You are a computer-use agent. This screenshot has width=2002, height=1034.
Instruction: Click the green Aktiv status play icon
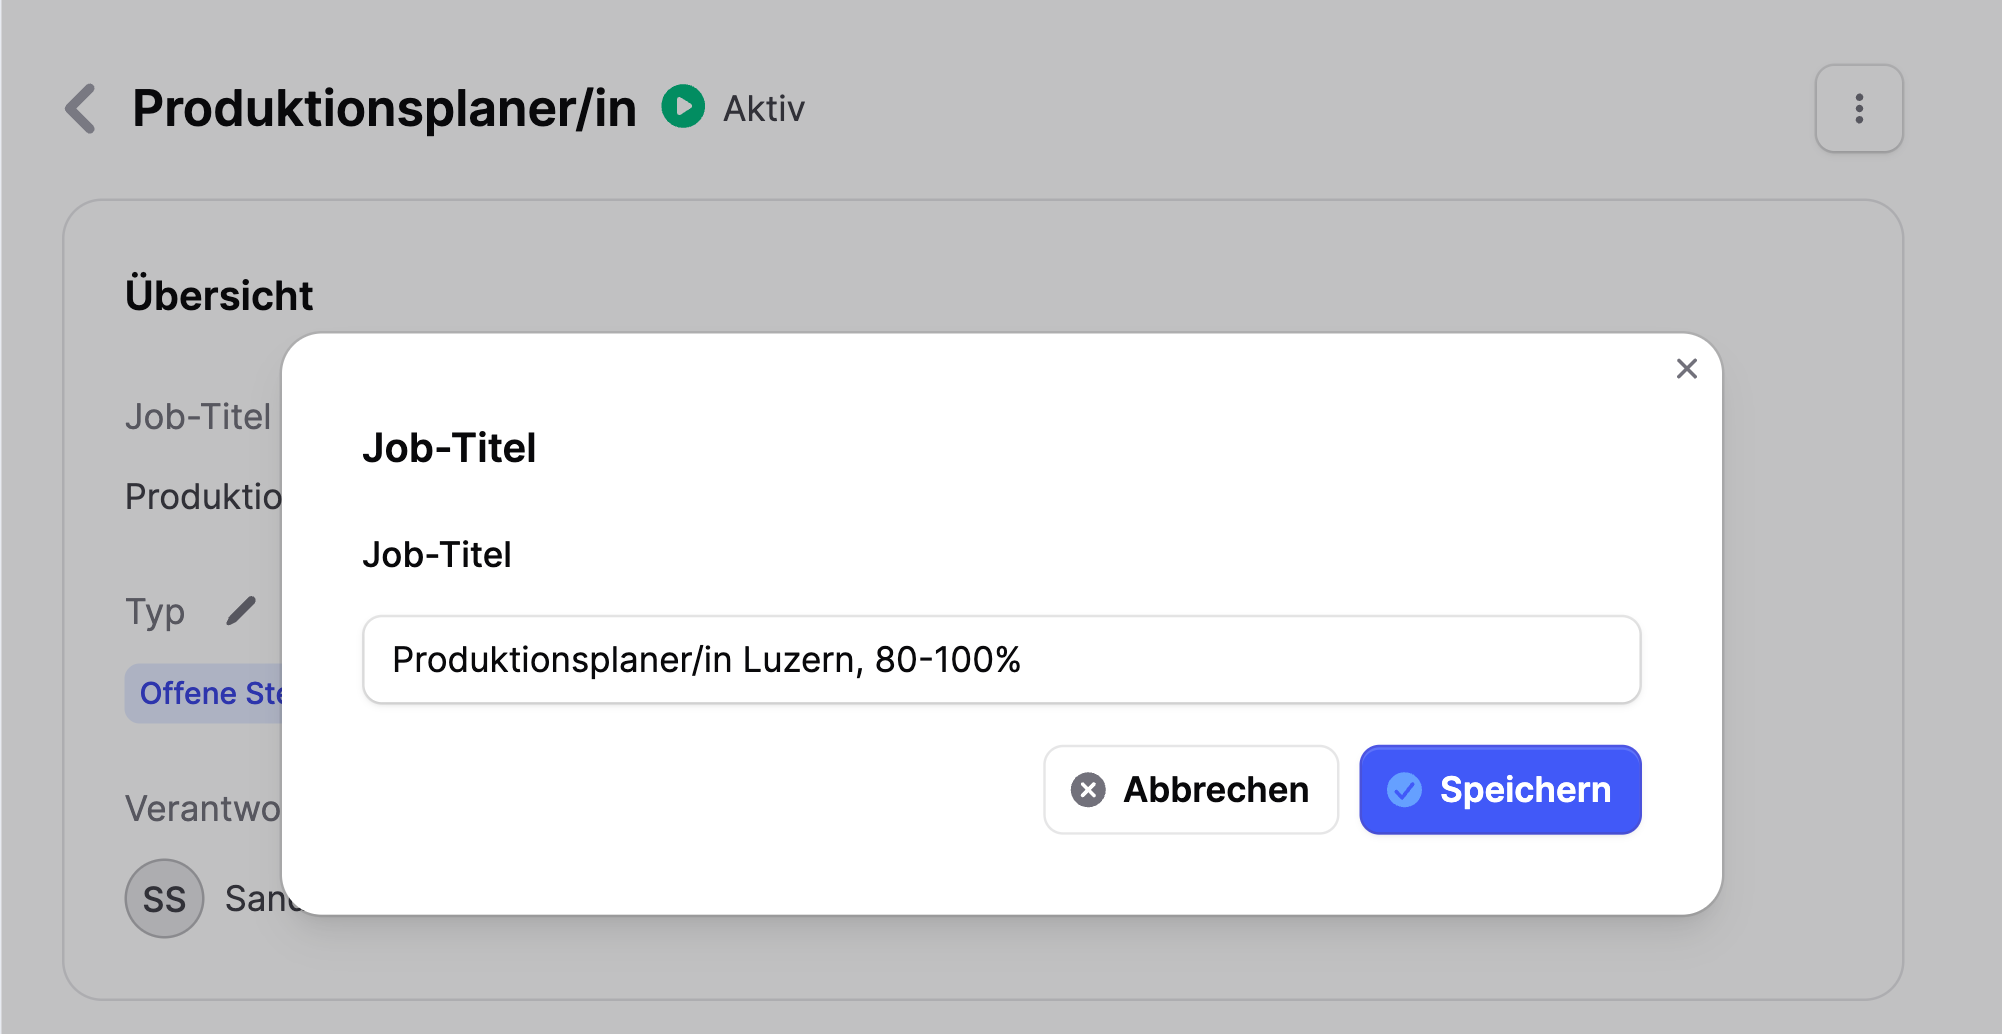point(683,107)
